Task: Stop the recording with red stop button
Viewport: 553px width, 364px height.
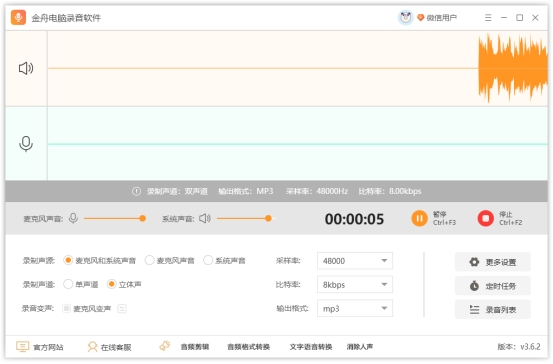Action: (486, 218)
